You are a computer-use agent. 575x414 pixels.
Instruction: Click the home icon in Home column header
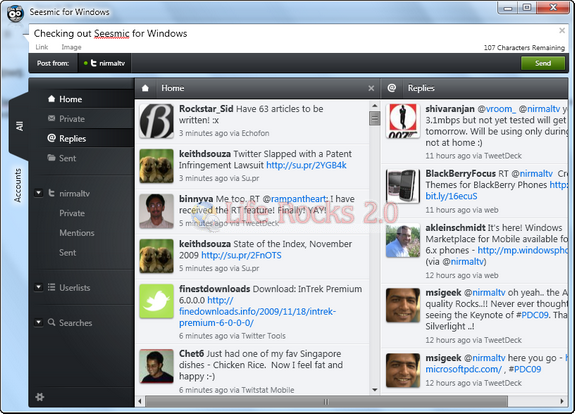(x=145, y=88)
